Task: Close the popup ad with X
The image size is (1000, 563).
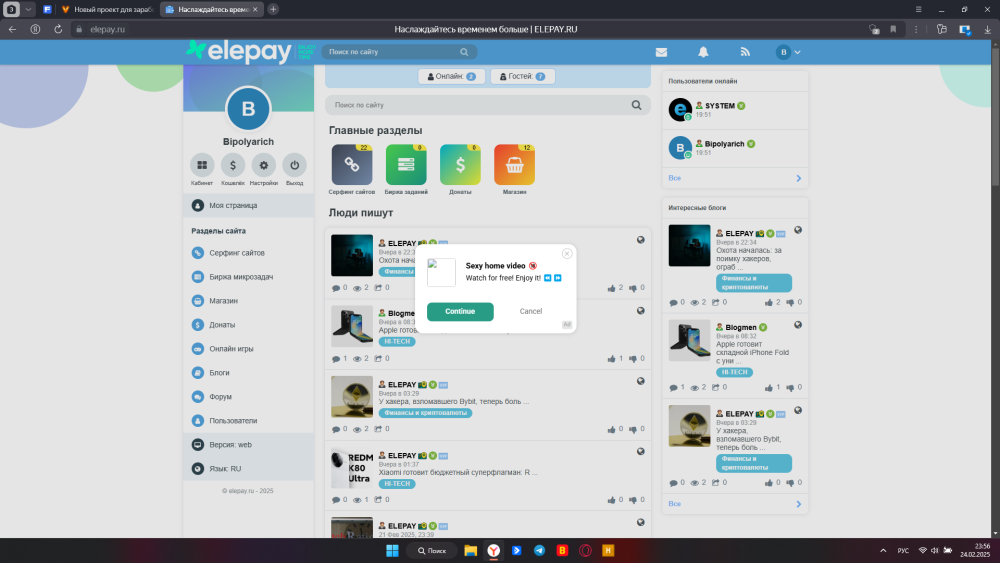Action: [x=567, y=254]
